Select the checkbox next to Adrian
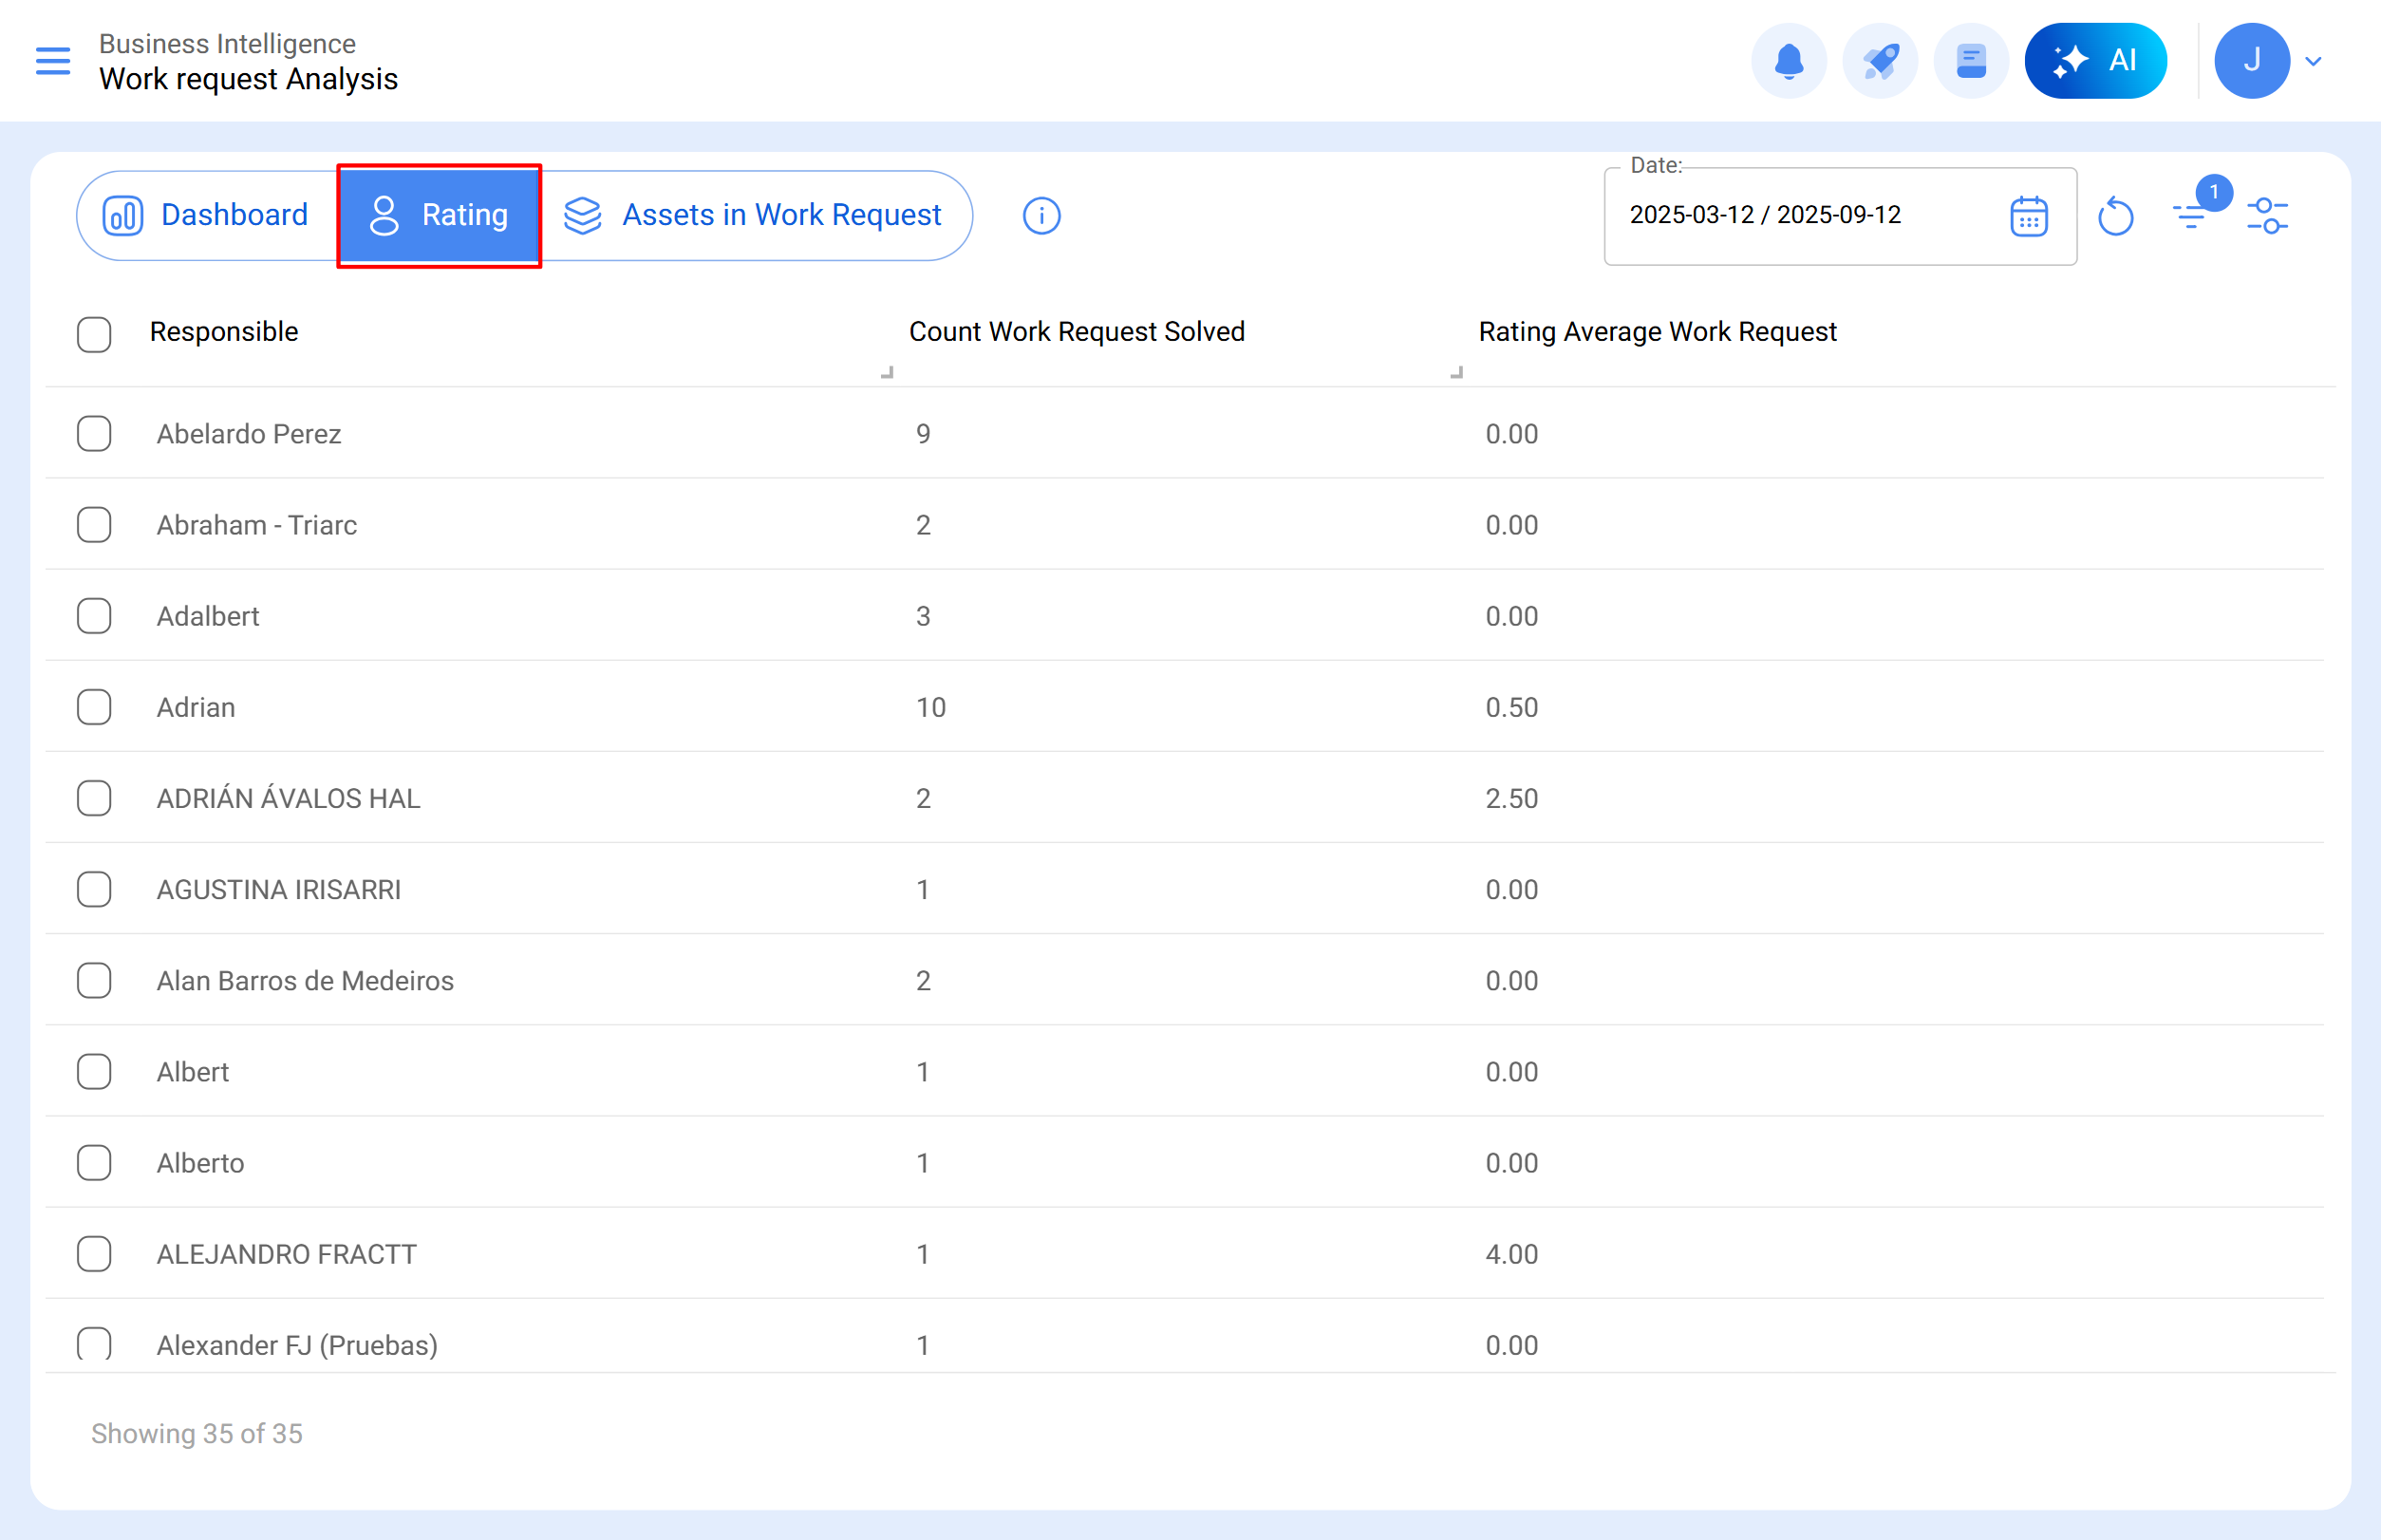Viewport: 2381px width, 1540px height. click(93, 707)
